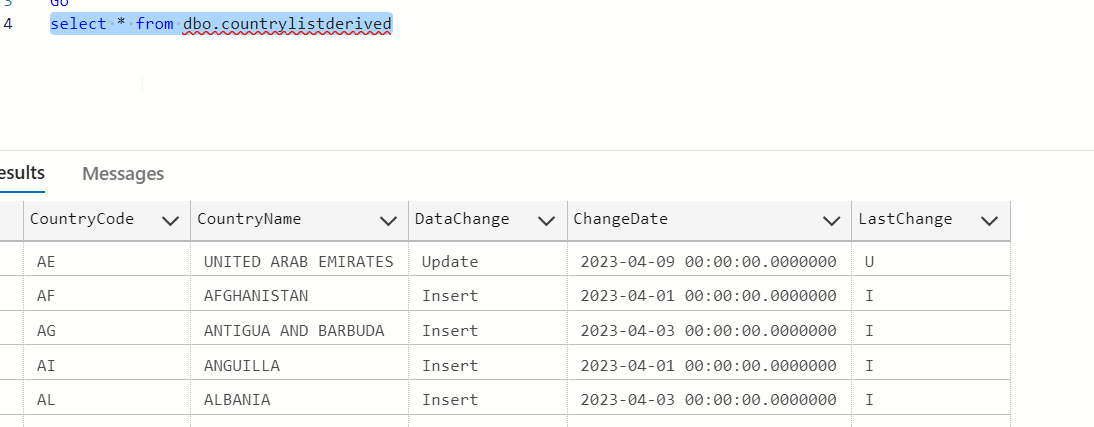This screenshot has width=1094, height=427.
Task: Click the ChangeDate column header label
Action: [x=620, y=219]
